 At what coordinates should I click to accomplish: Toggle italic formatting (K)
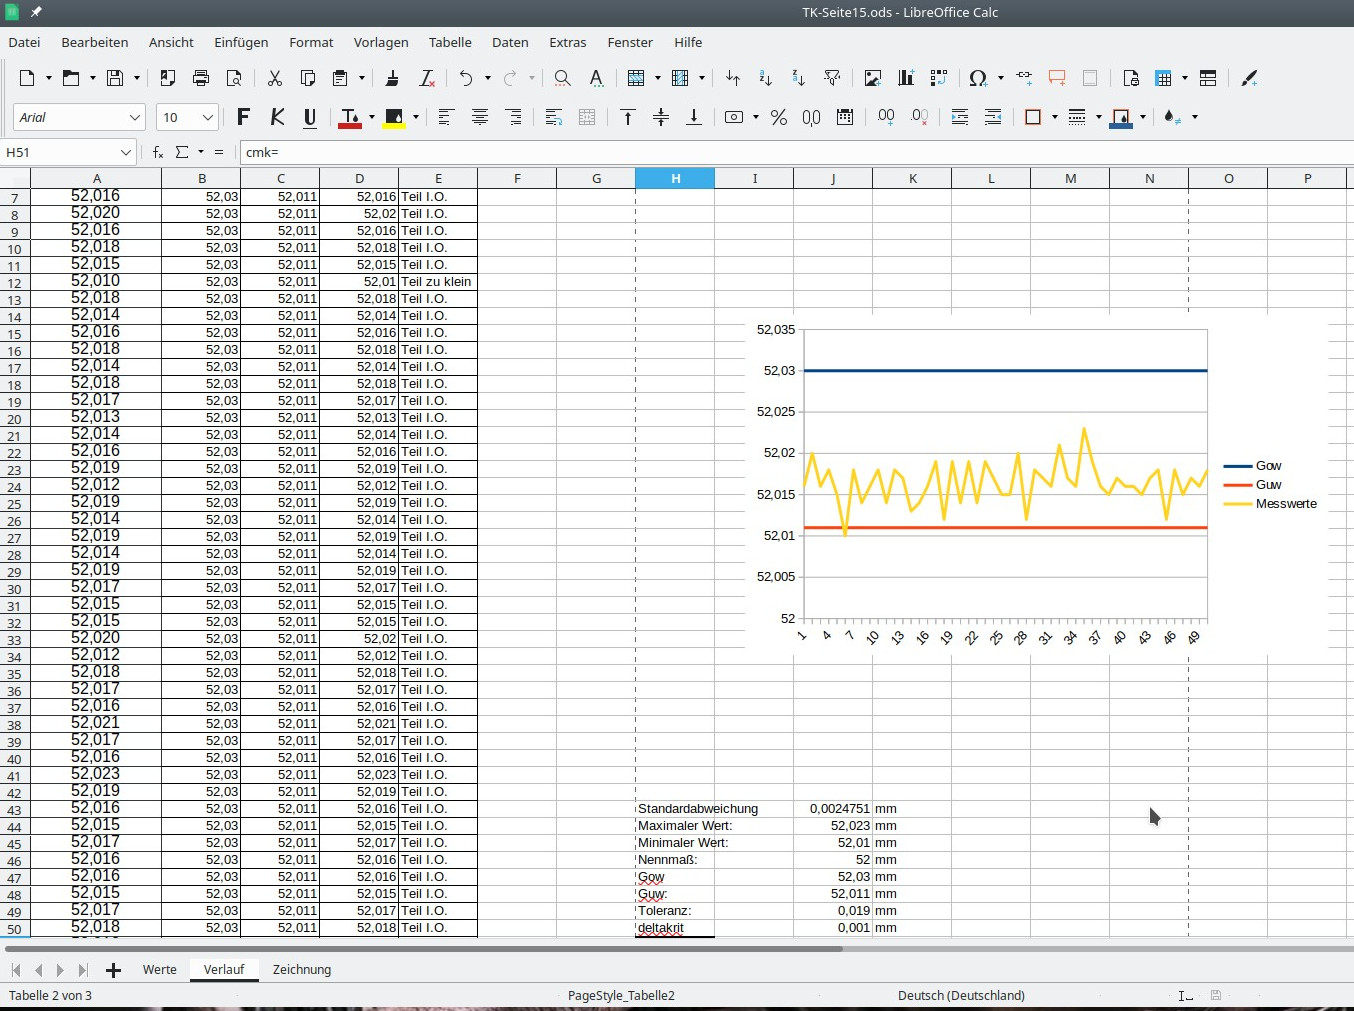pyautogui.click(x=277, y=117)
